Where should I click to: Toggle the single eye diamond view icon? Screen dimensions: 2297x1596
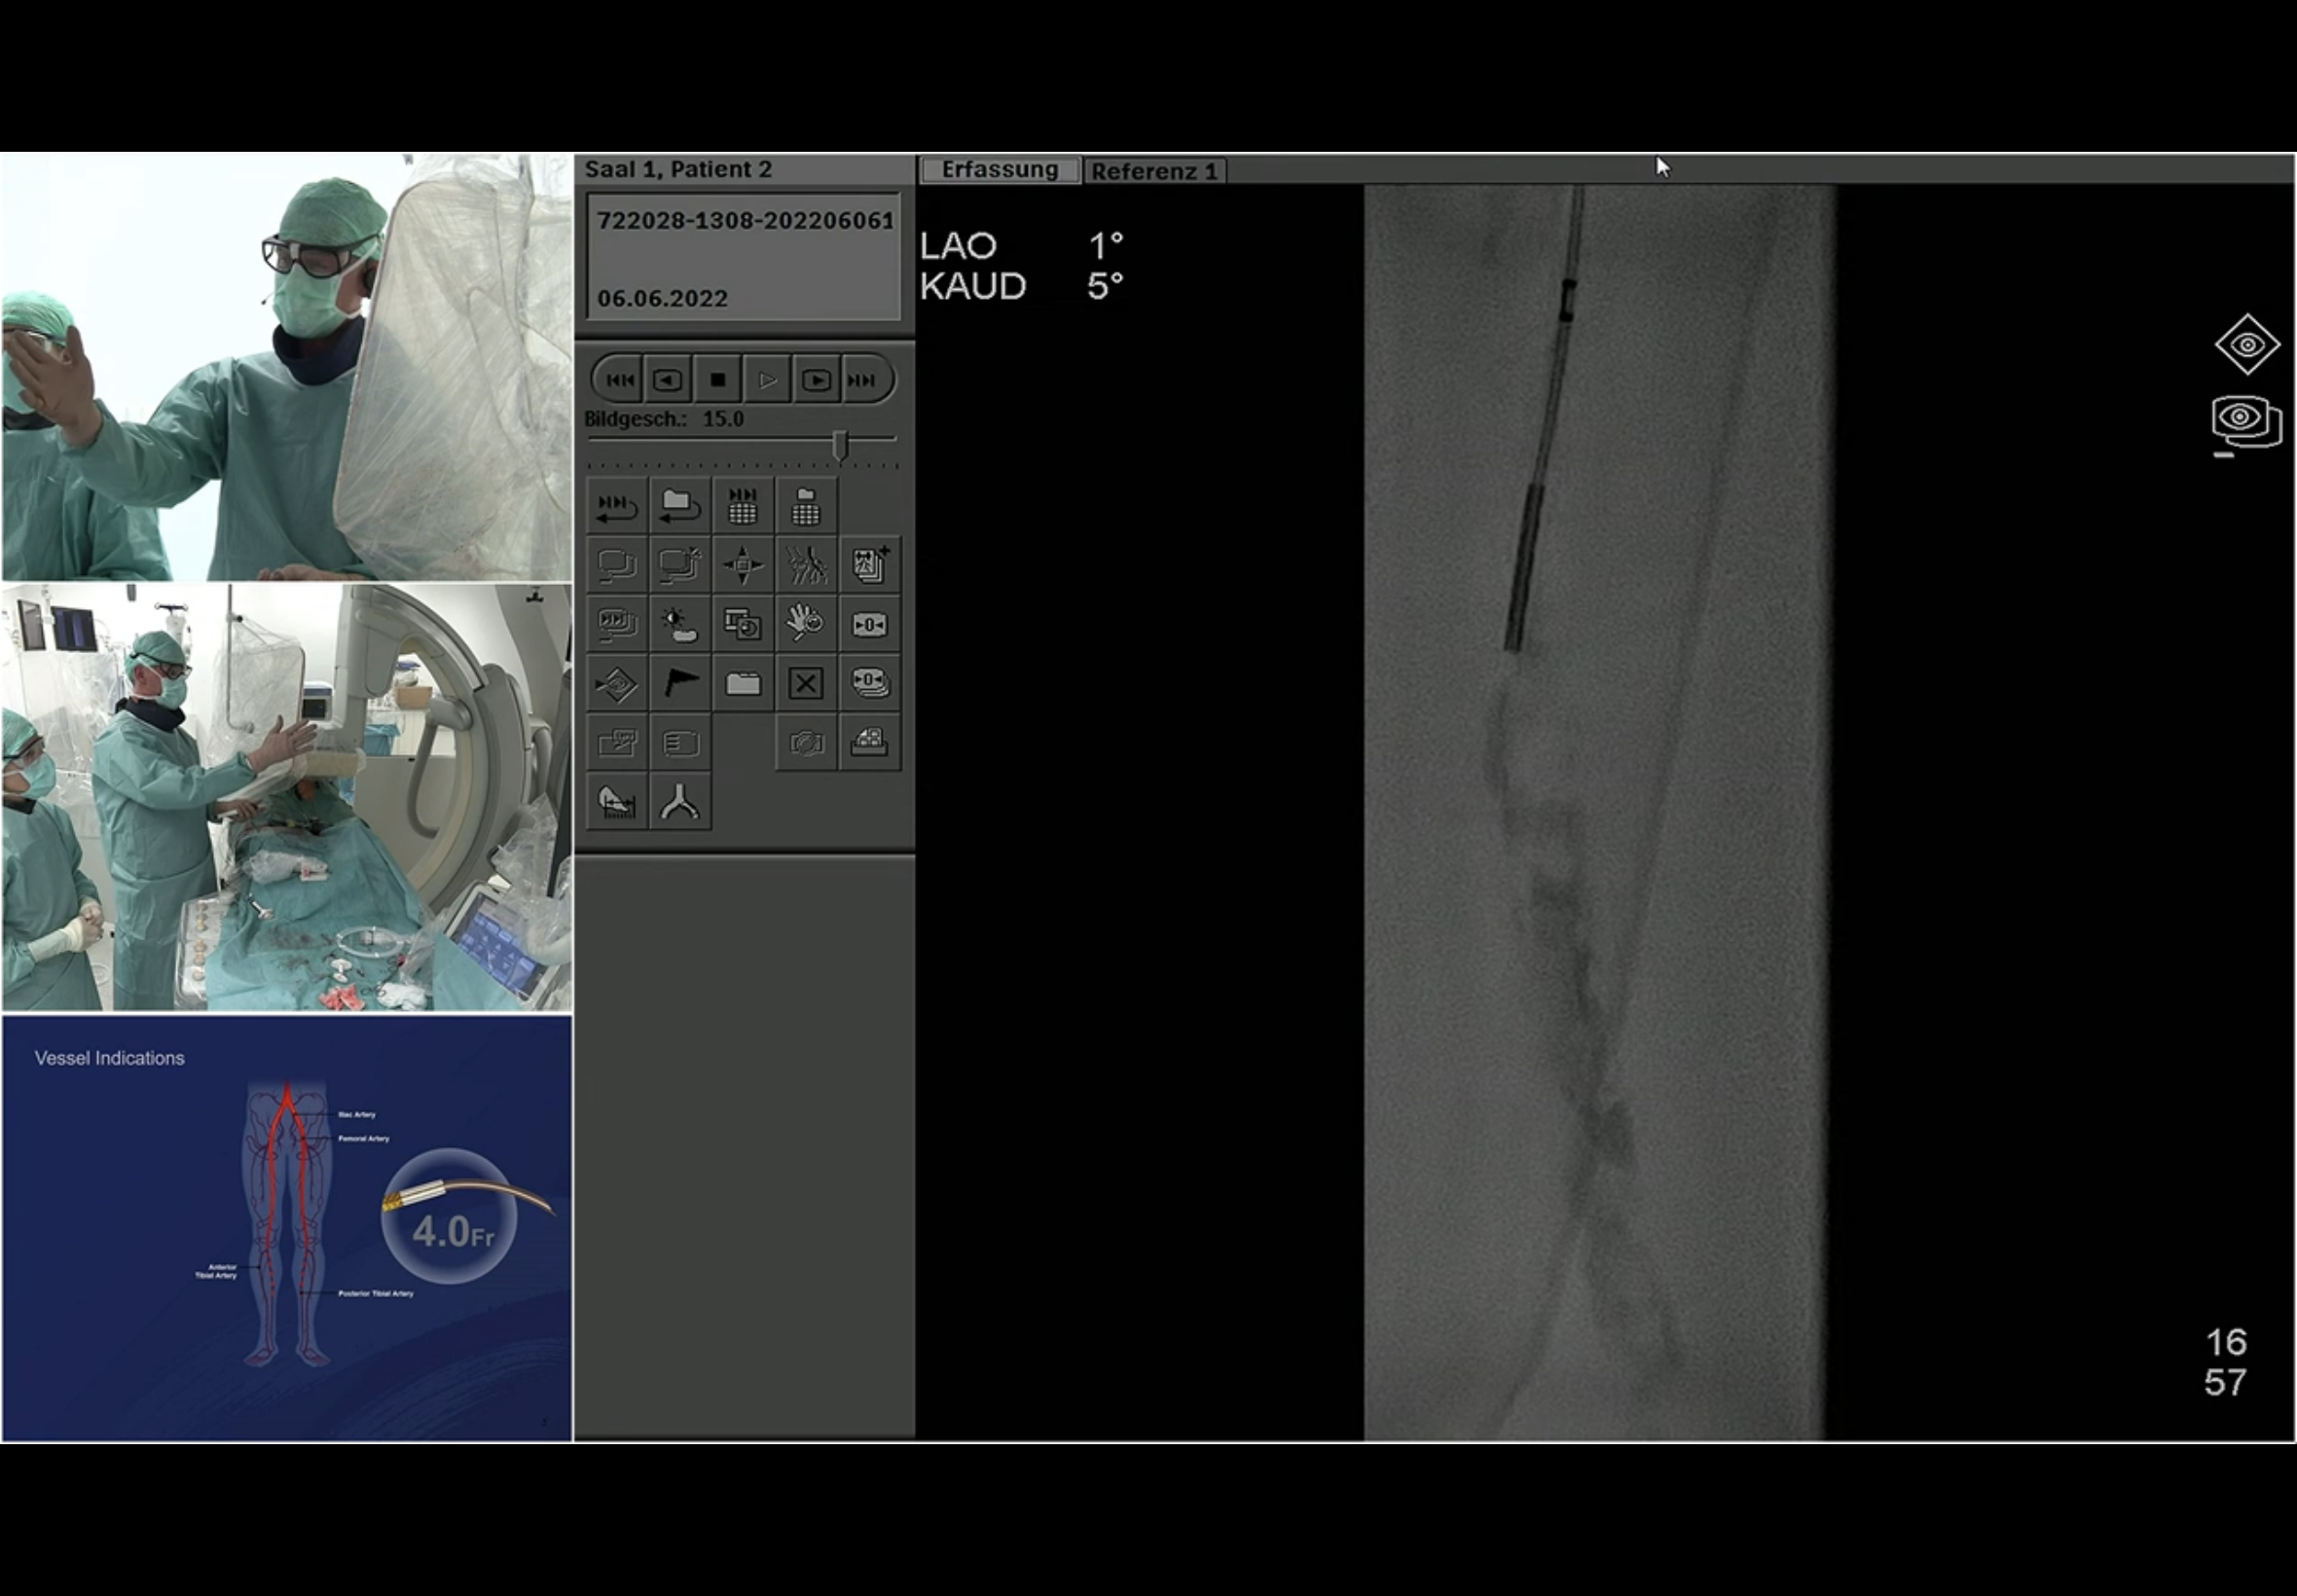pyautogui.click(x=2247, y=344)
